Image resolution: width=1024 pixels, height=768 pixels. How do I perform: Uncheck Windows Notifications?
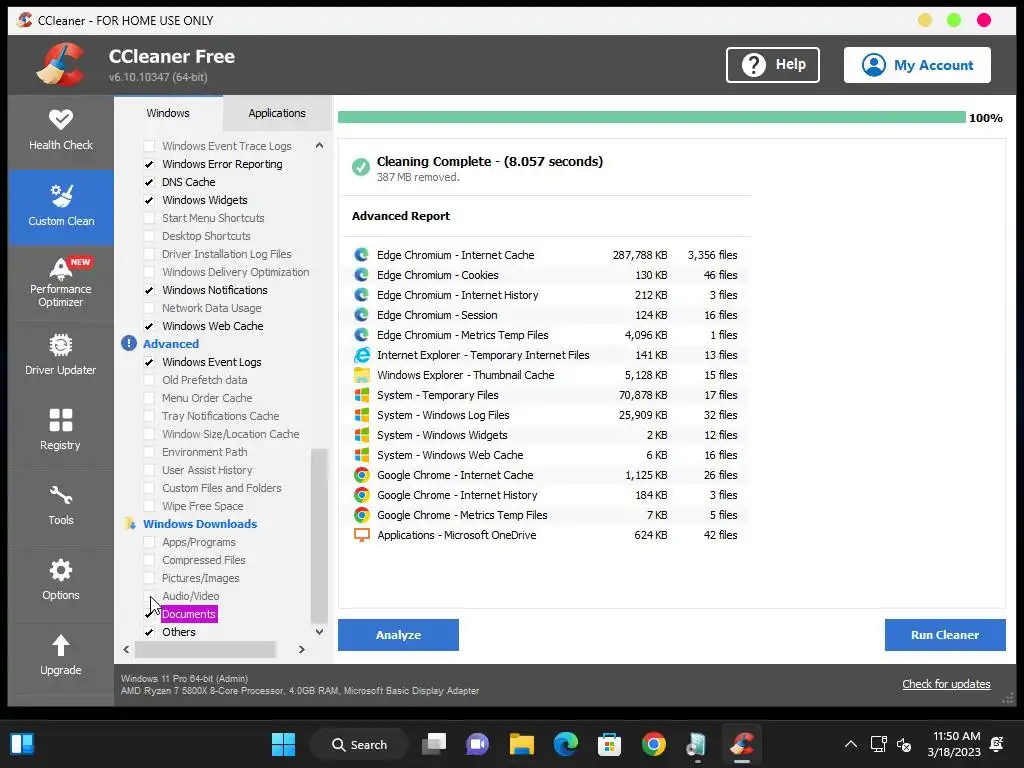coord(149,290)
